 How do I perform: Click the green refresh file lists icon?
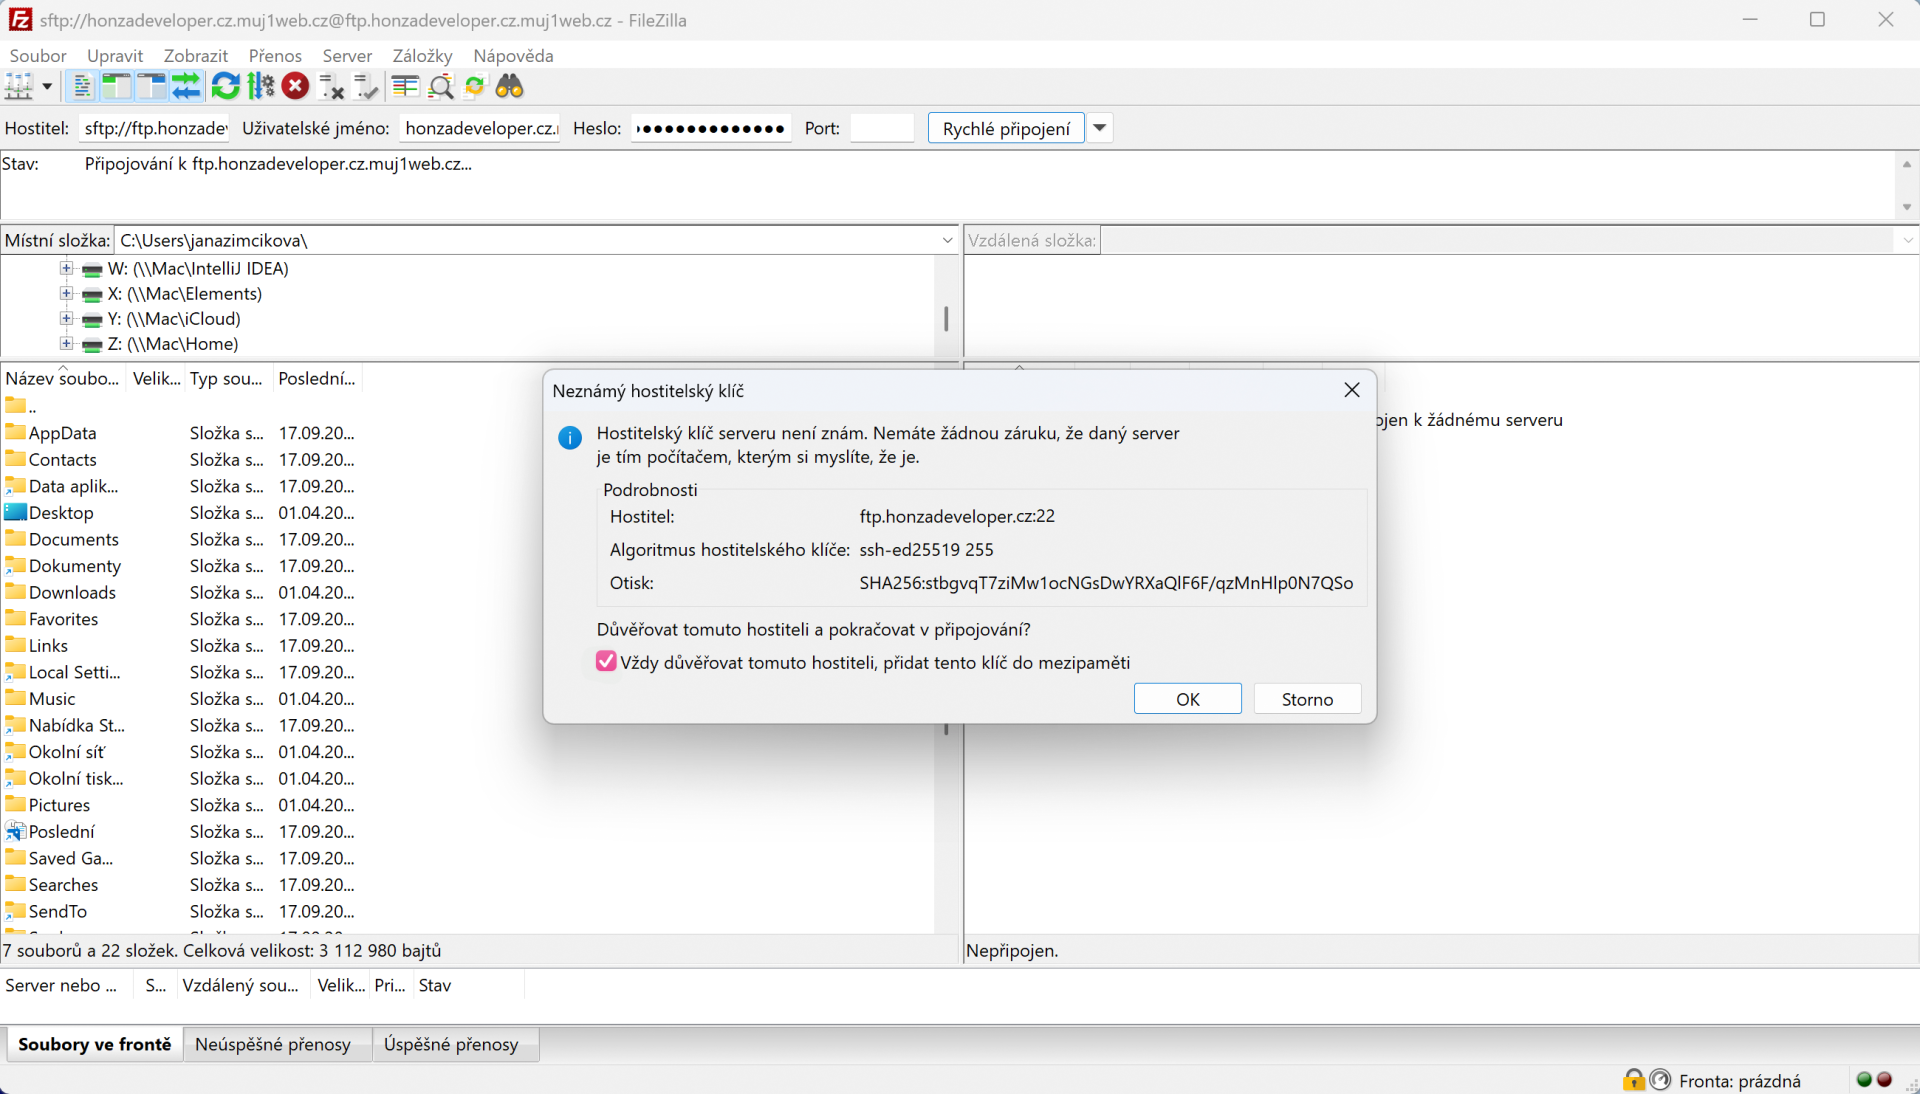tap(225, 87)
